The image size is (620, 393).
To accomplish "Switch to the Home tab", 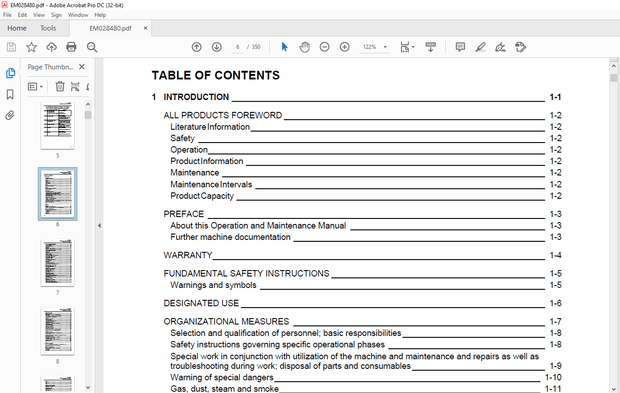I will (x=17, y=28).
